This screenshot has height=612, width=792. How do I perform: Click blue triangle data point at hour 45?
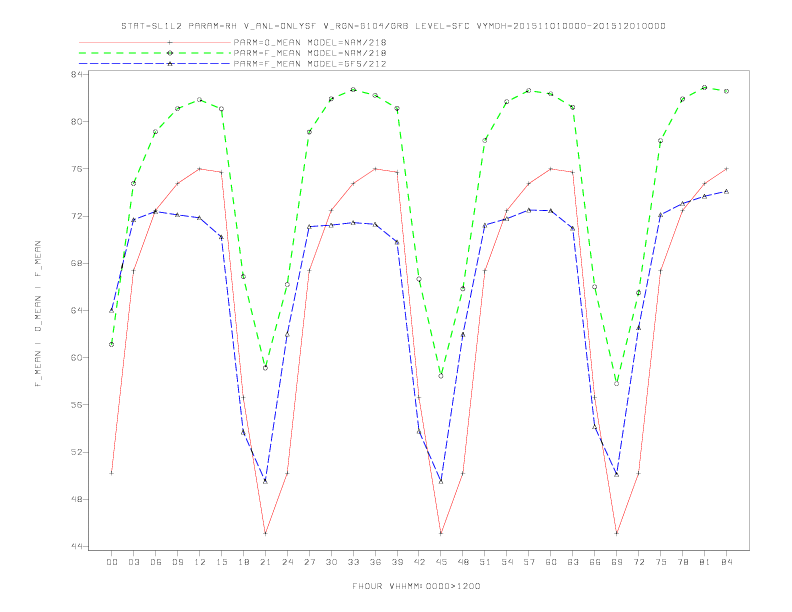click(x=441, y=482)
